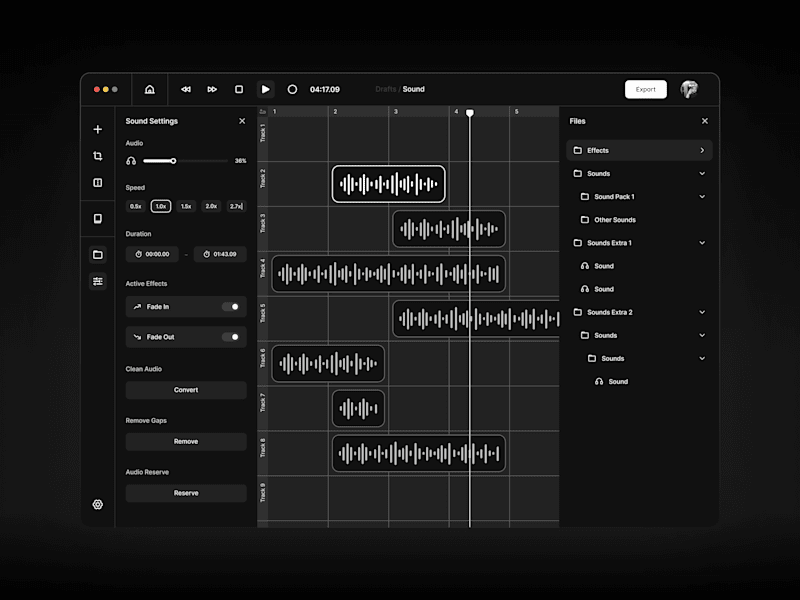The width and height of the screenshot is (800, 600).
Task: Toggle the Fade Out effect switch
Action: tap(231, 337)
